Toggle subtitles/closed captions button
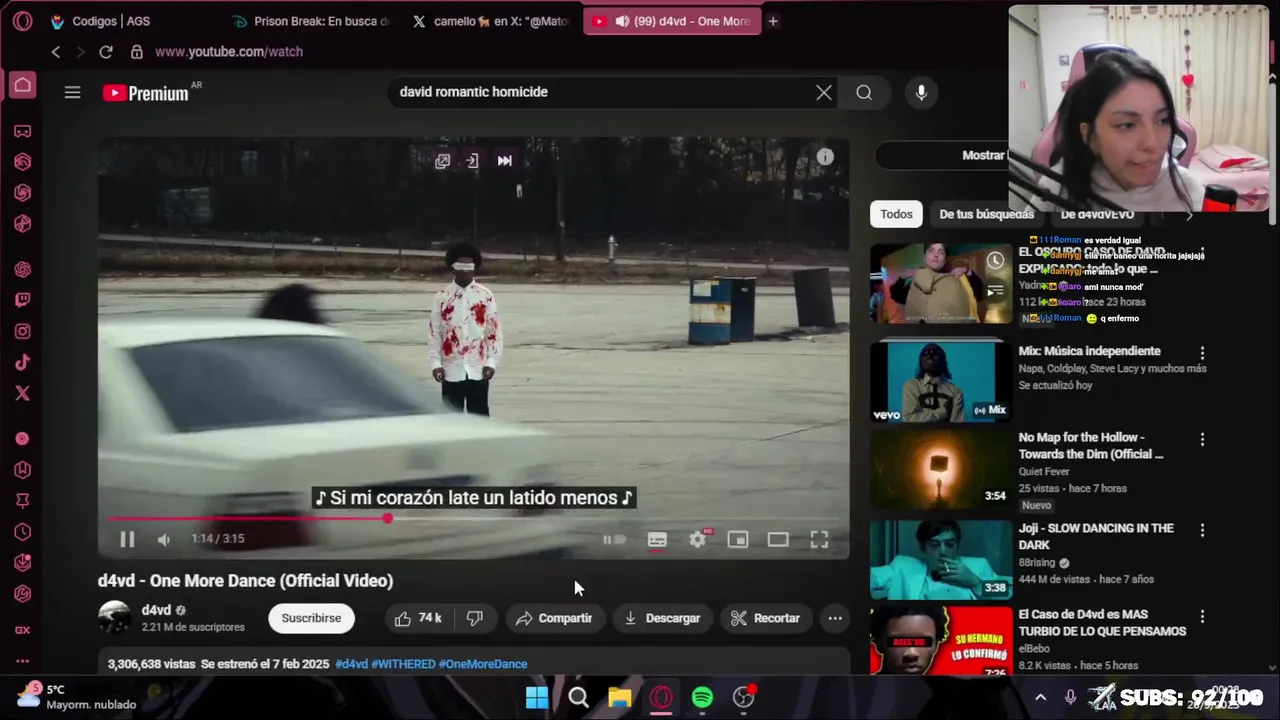Viewport: 1280px width, 720px height. [x=657, y=539]
